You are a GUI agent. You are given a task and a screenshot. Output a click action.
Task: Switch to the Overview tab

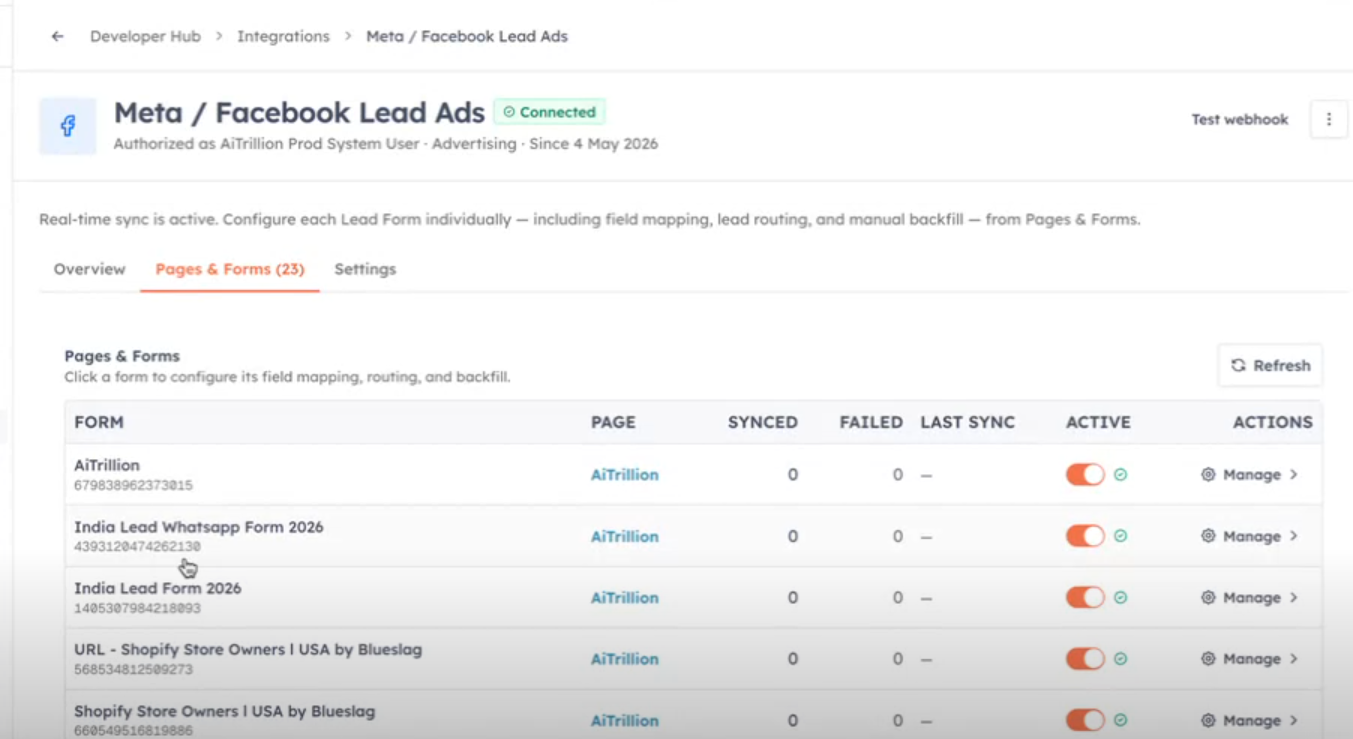(x=90, y=269)
